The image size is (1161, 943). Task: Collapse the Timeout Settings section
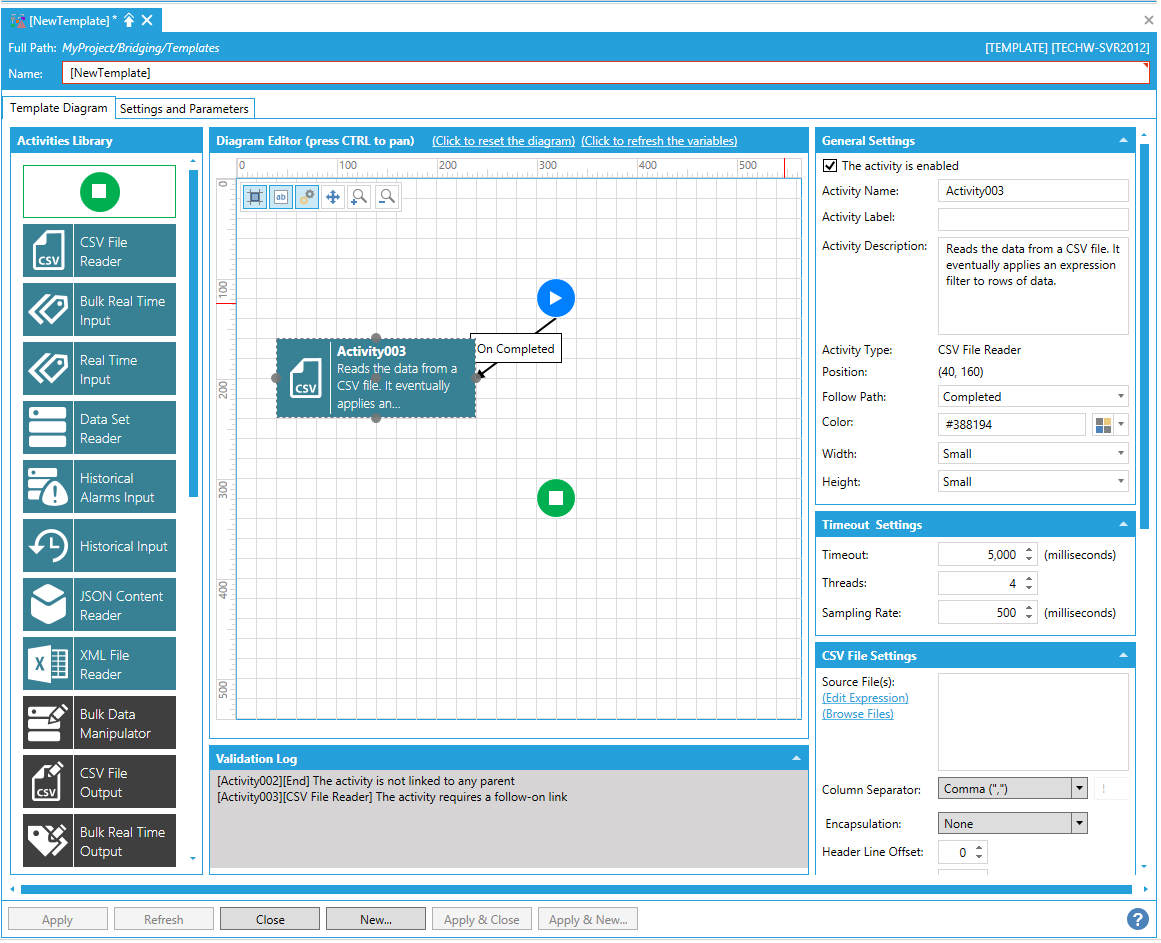[x=1123, y=525]
